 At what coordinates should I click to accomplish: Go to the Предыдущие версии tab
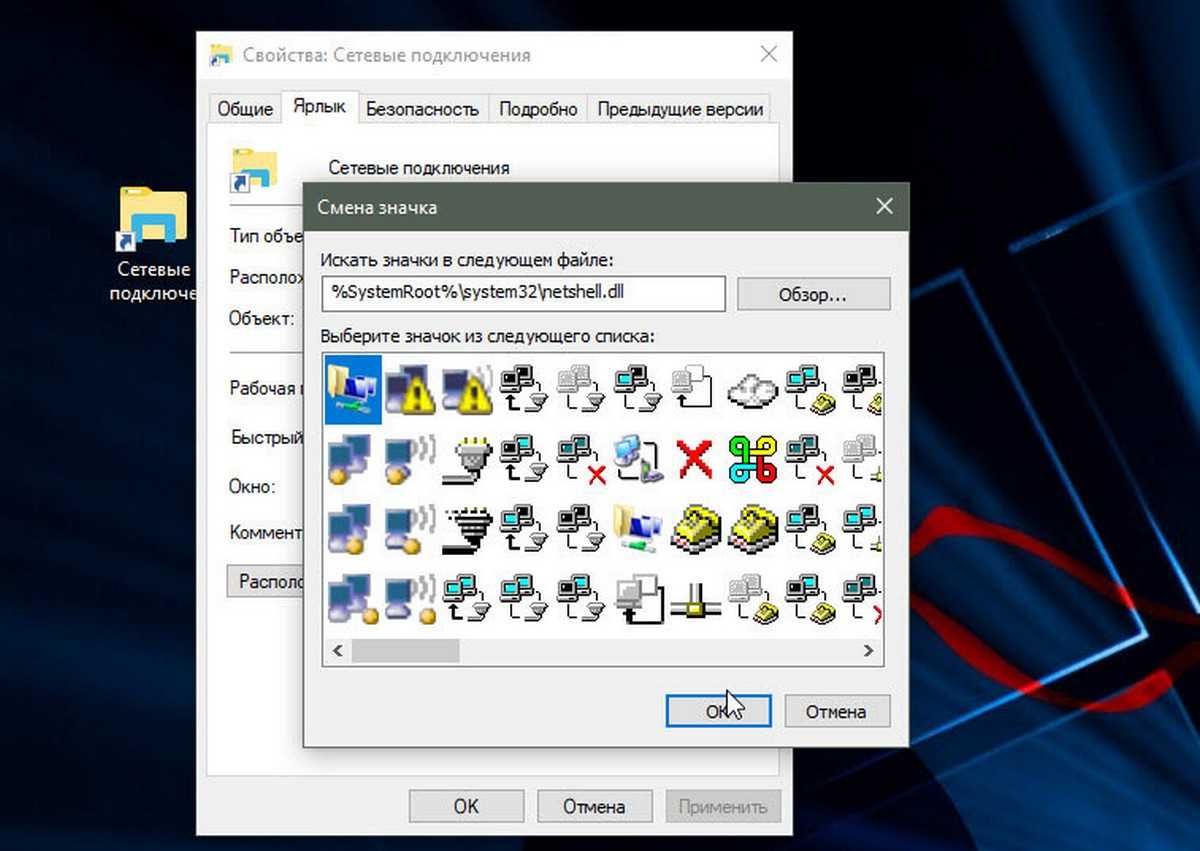[x=680, y=109]
